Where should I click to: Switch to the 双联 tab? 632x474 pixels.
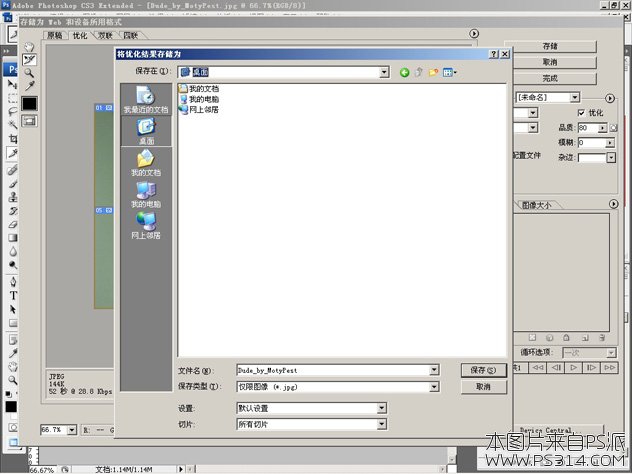tap(106, 35)
